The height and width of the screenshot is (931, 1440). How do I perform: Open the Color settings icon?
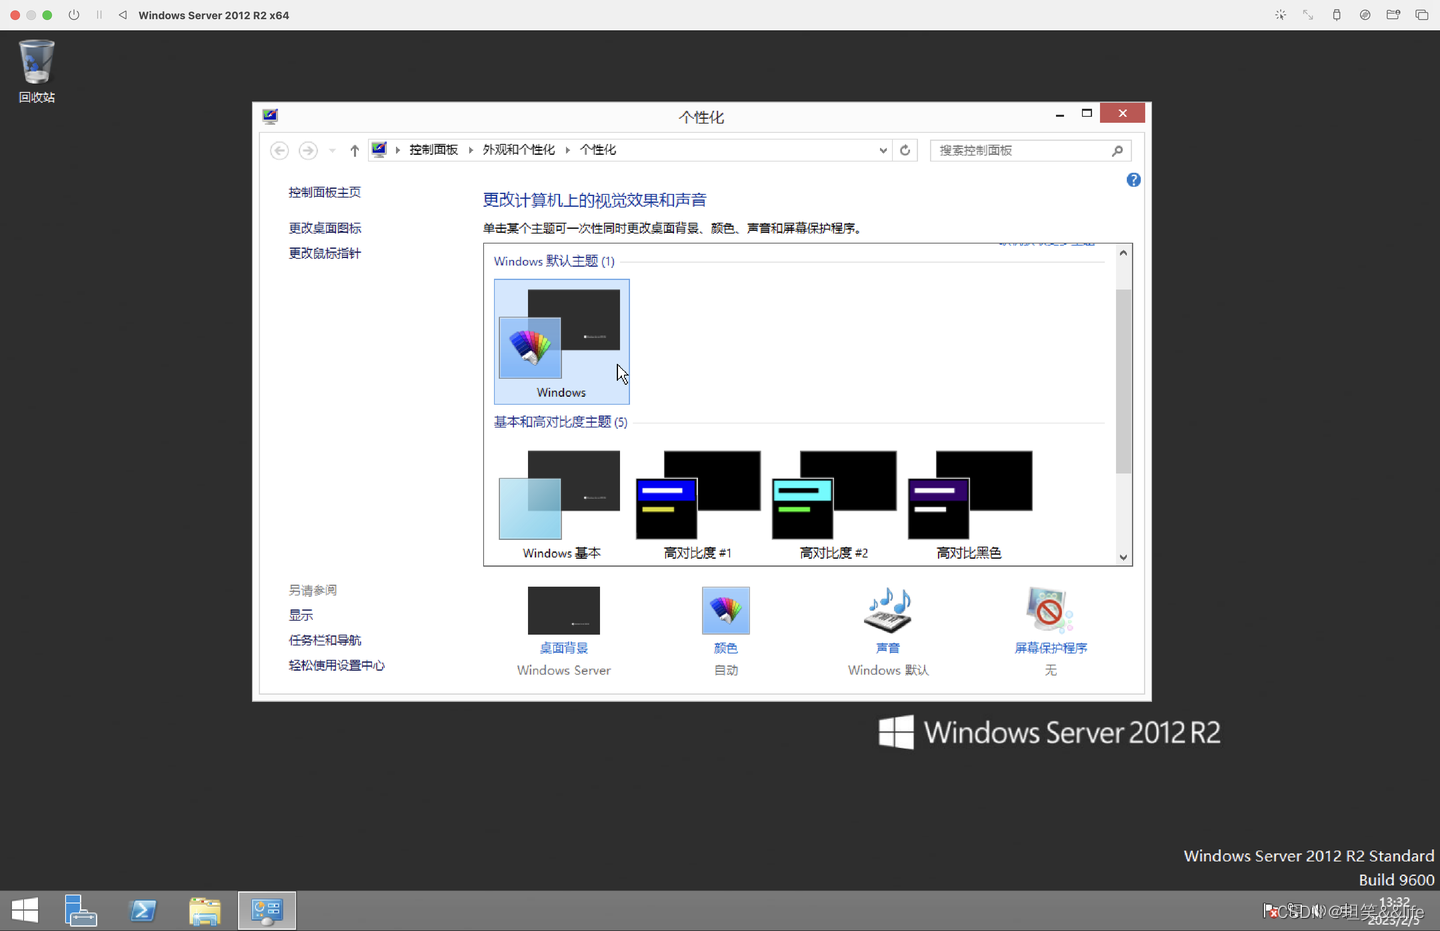point(725,610)
